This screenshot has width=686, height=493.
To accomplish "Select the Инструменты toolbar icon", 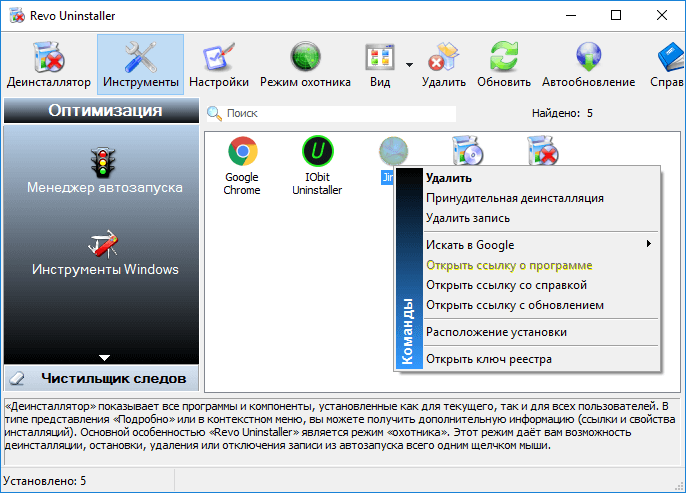I will (140, 65).
